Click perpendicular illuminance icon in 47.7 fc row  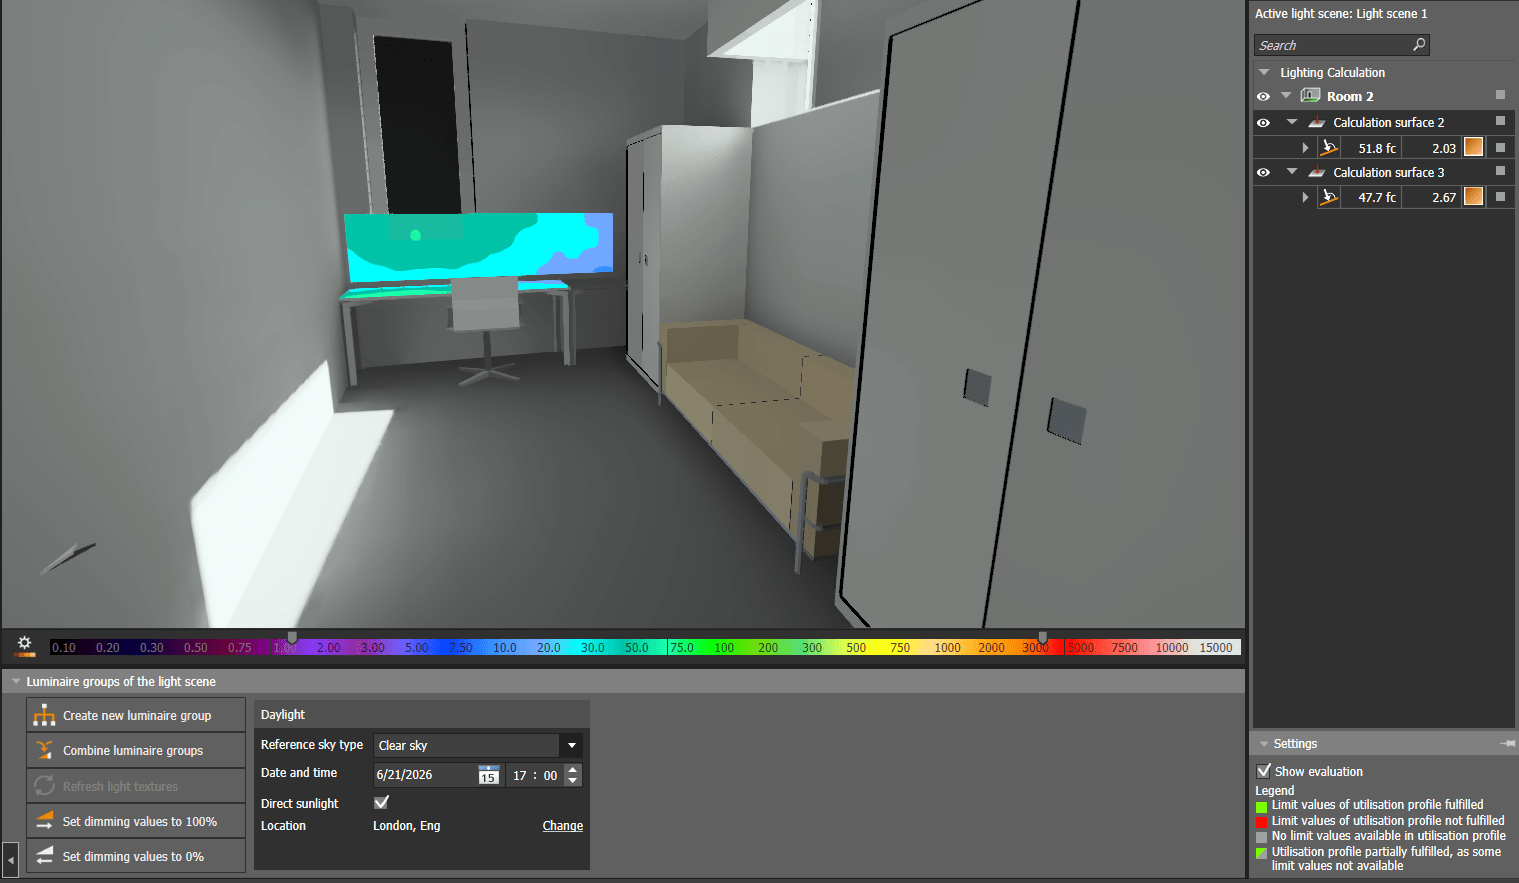point(1328,197)
